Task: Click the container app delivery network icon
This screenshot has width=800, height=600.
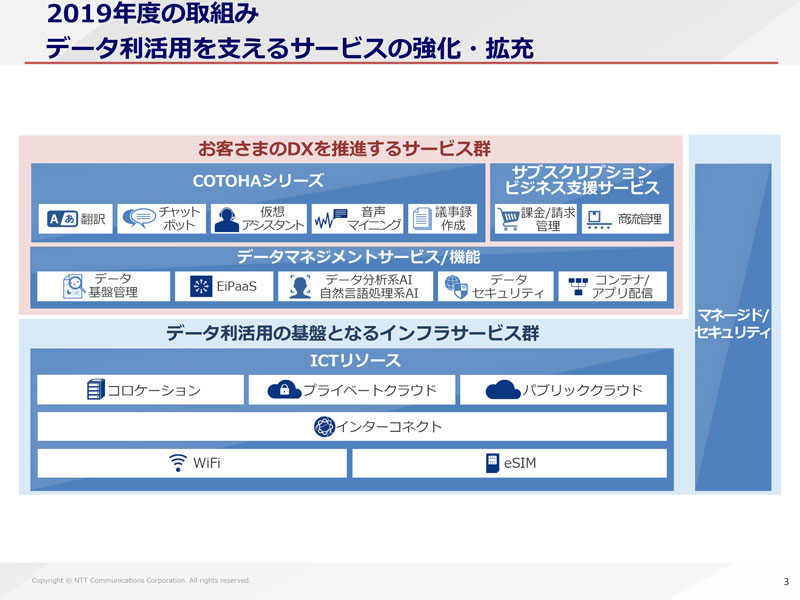Action: pyautogui.click(x=578, y=286)
